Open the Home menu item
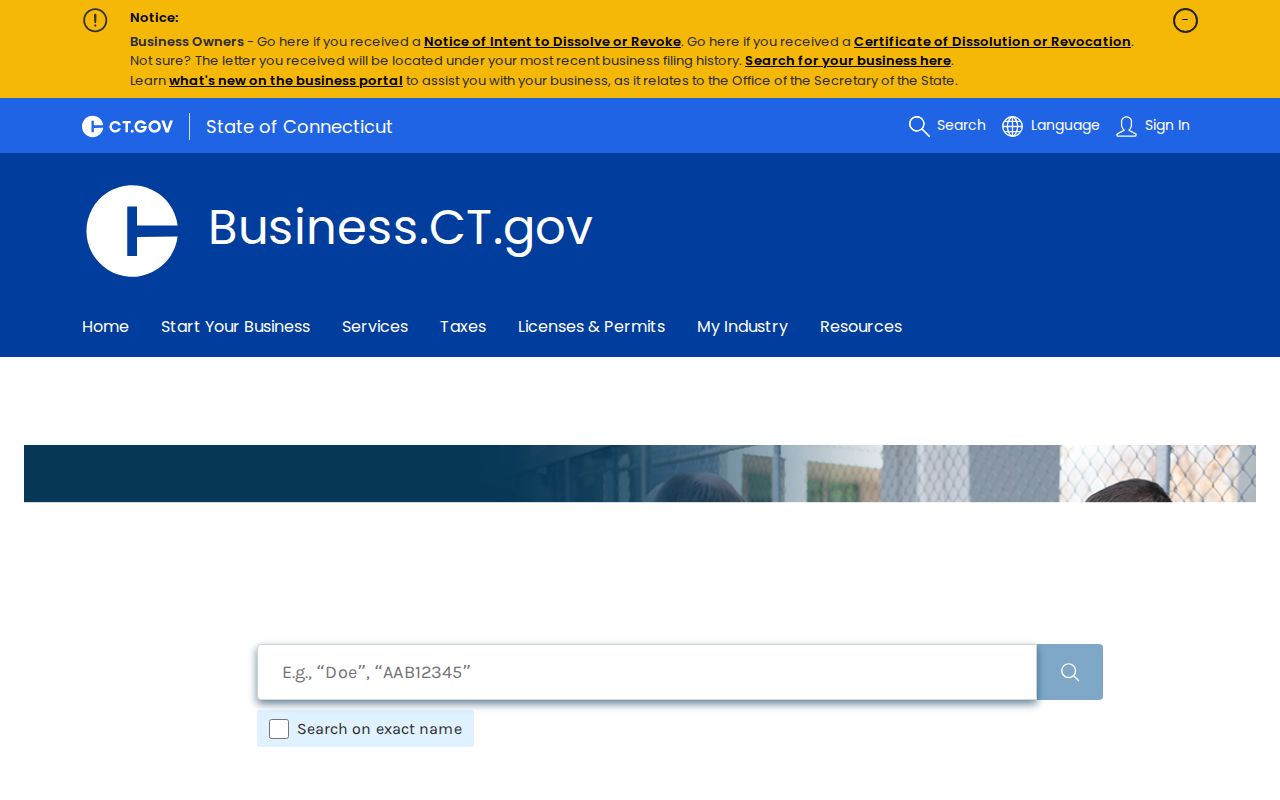The image size is (1280, 800). [x=105, y=326]
